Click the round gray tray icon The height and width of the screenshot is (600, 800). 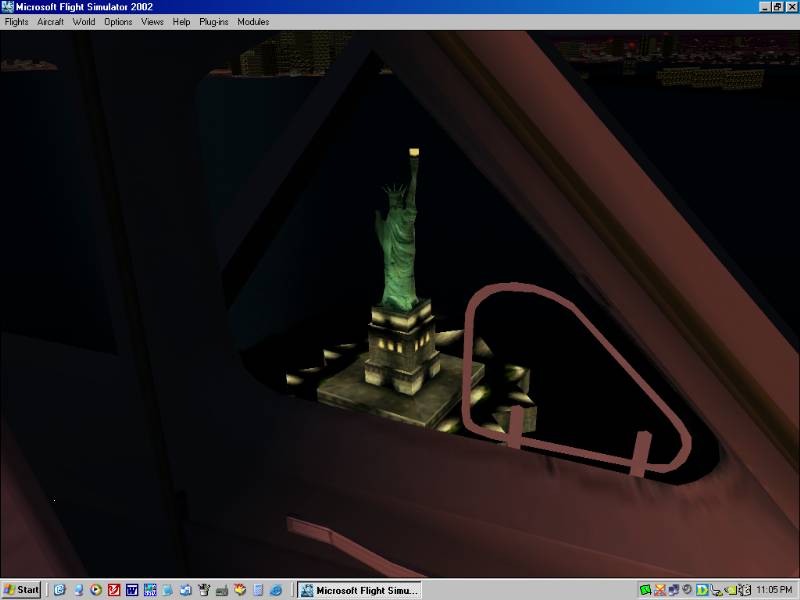coord(687,589)
